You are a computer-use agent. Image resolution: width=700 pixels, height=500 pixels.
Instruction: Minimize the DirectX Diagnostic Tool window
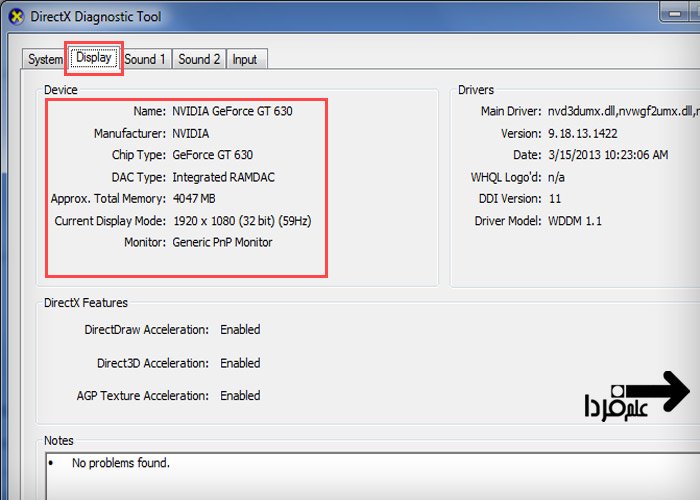tap(675, 13)
